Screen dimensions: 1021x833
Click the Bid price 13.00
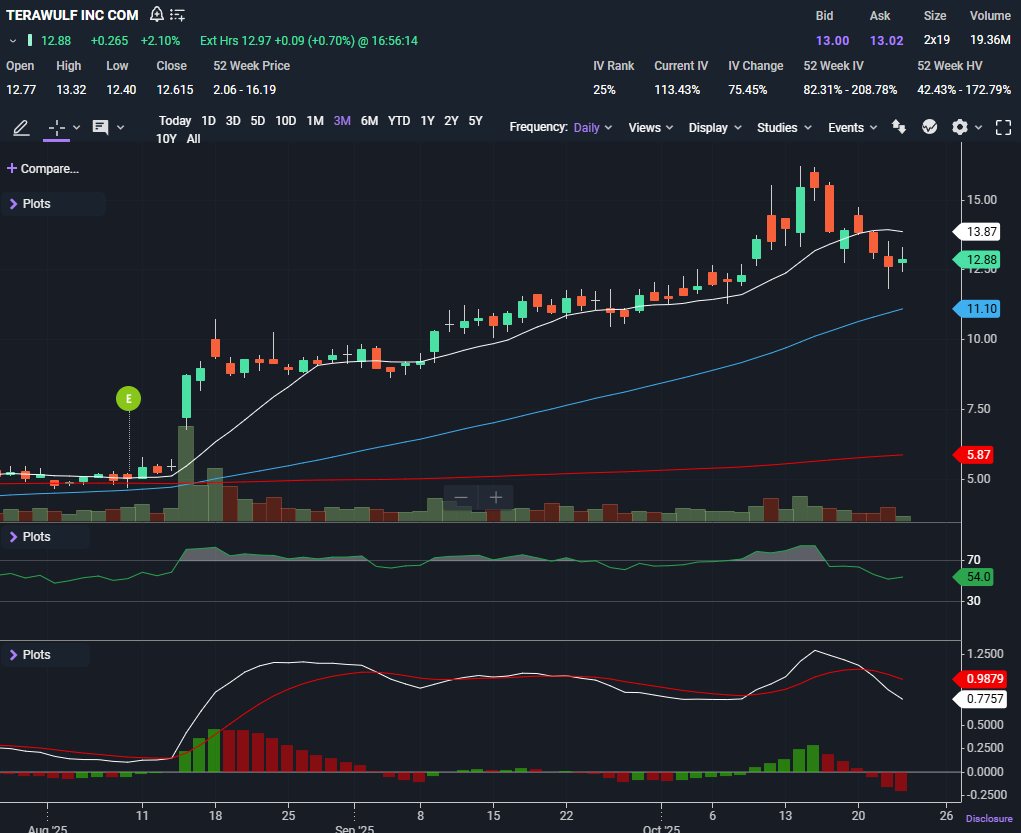[832, 40]
